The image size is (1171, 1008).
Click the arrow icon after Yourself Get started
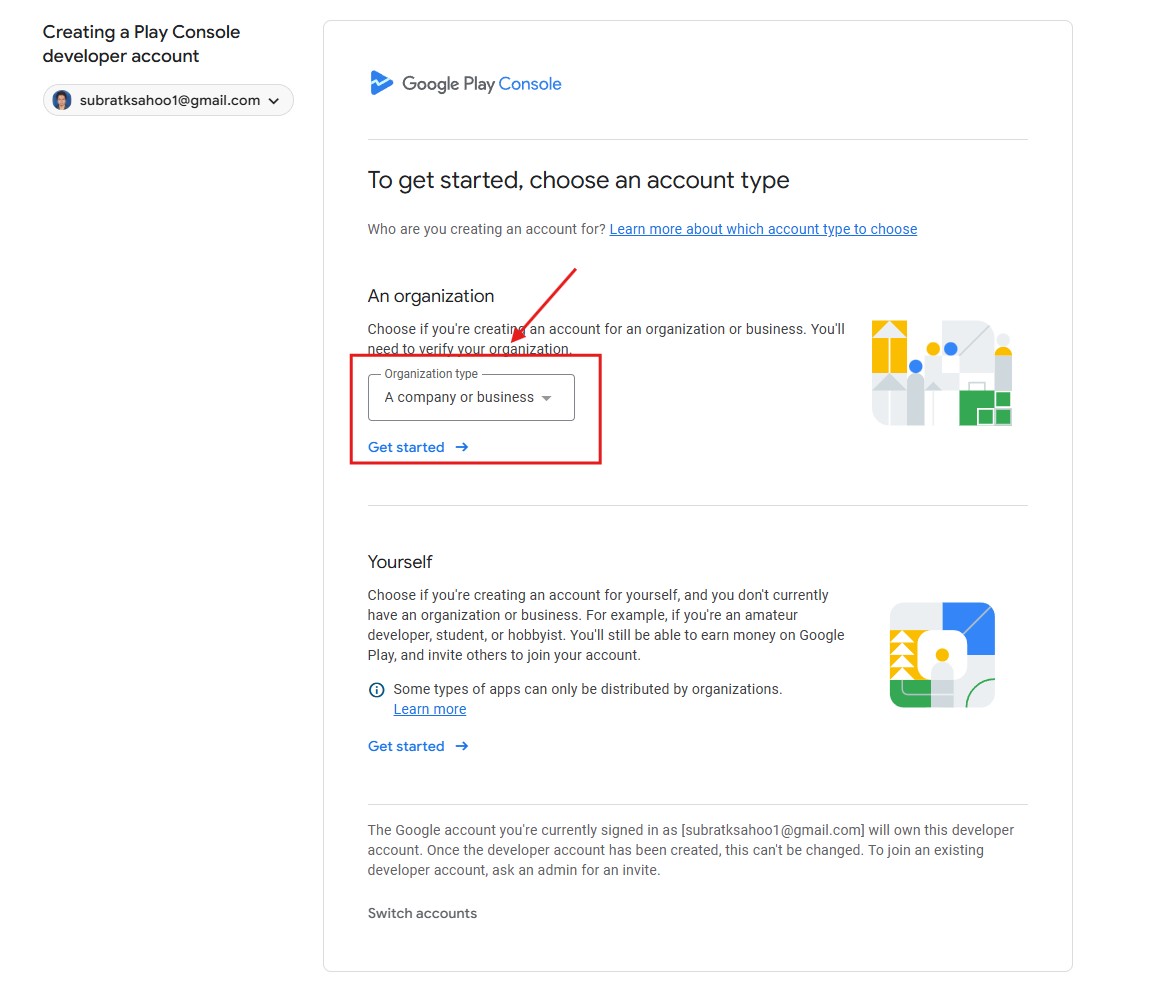click(x=462, y=746)
